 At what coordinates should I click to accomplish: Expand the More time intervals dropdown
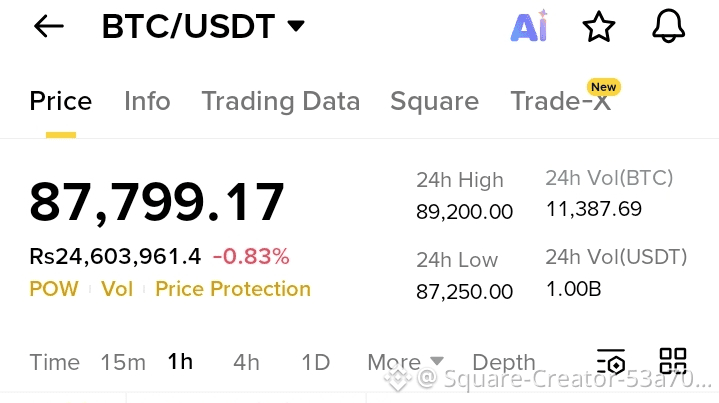point(405,362)
